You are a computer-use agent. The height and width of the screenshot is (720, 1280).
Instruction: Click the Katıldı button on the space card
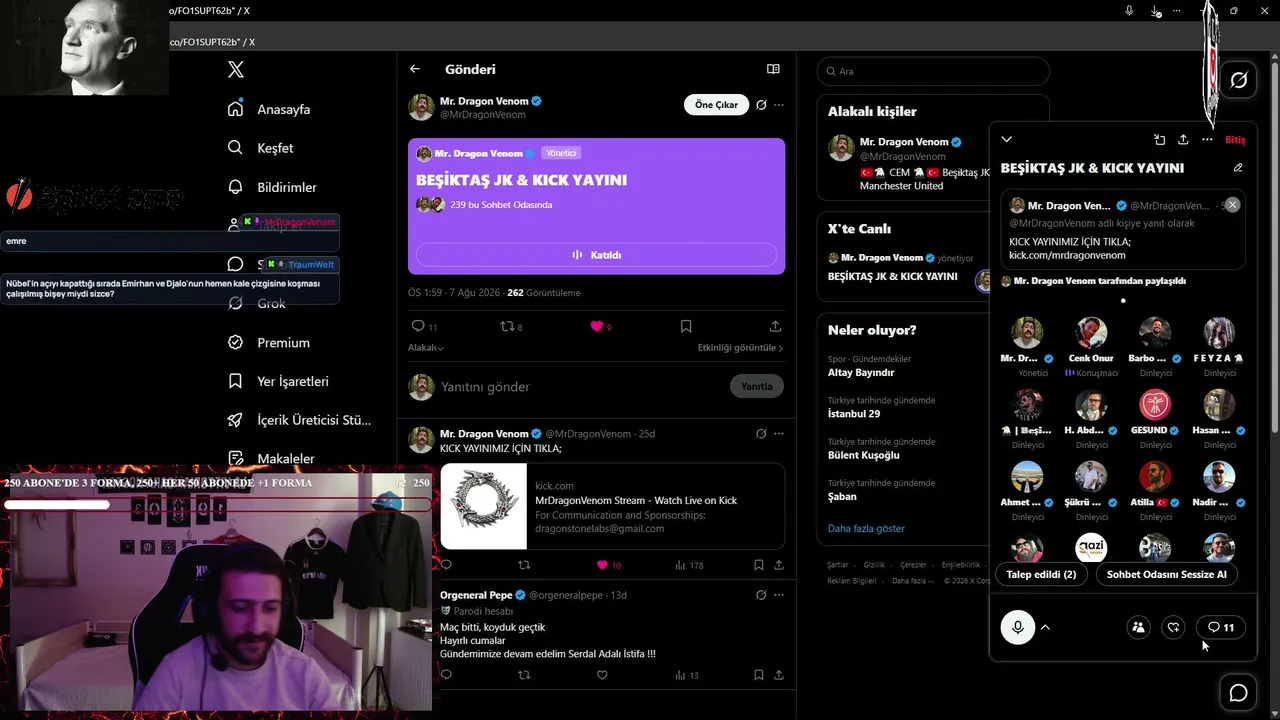pyautogui.click(x=596, y=255)
